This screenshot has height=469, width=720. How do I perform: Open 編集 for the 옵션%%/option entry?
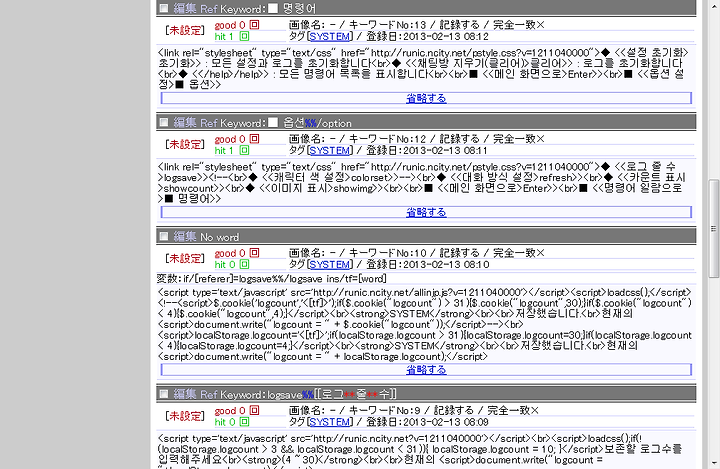coord(185,122)
